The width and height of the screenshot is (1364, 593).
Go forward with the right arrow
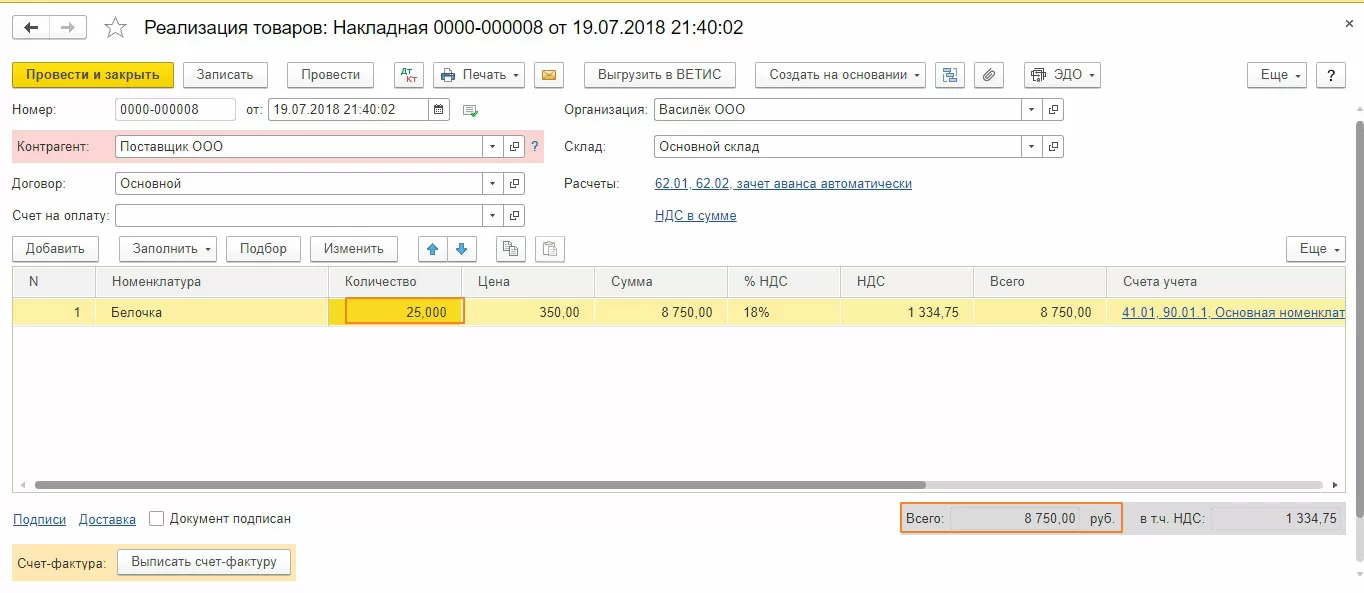point(68,27)
